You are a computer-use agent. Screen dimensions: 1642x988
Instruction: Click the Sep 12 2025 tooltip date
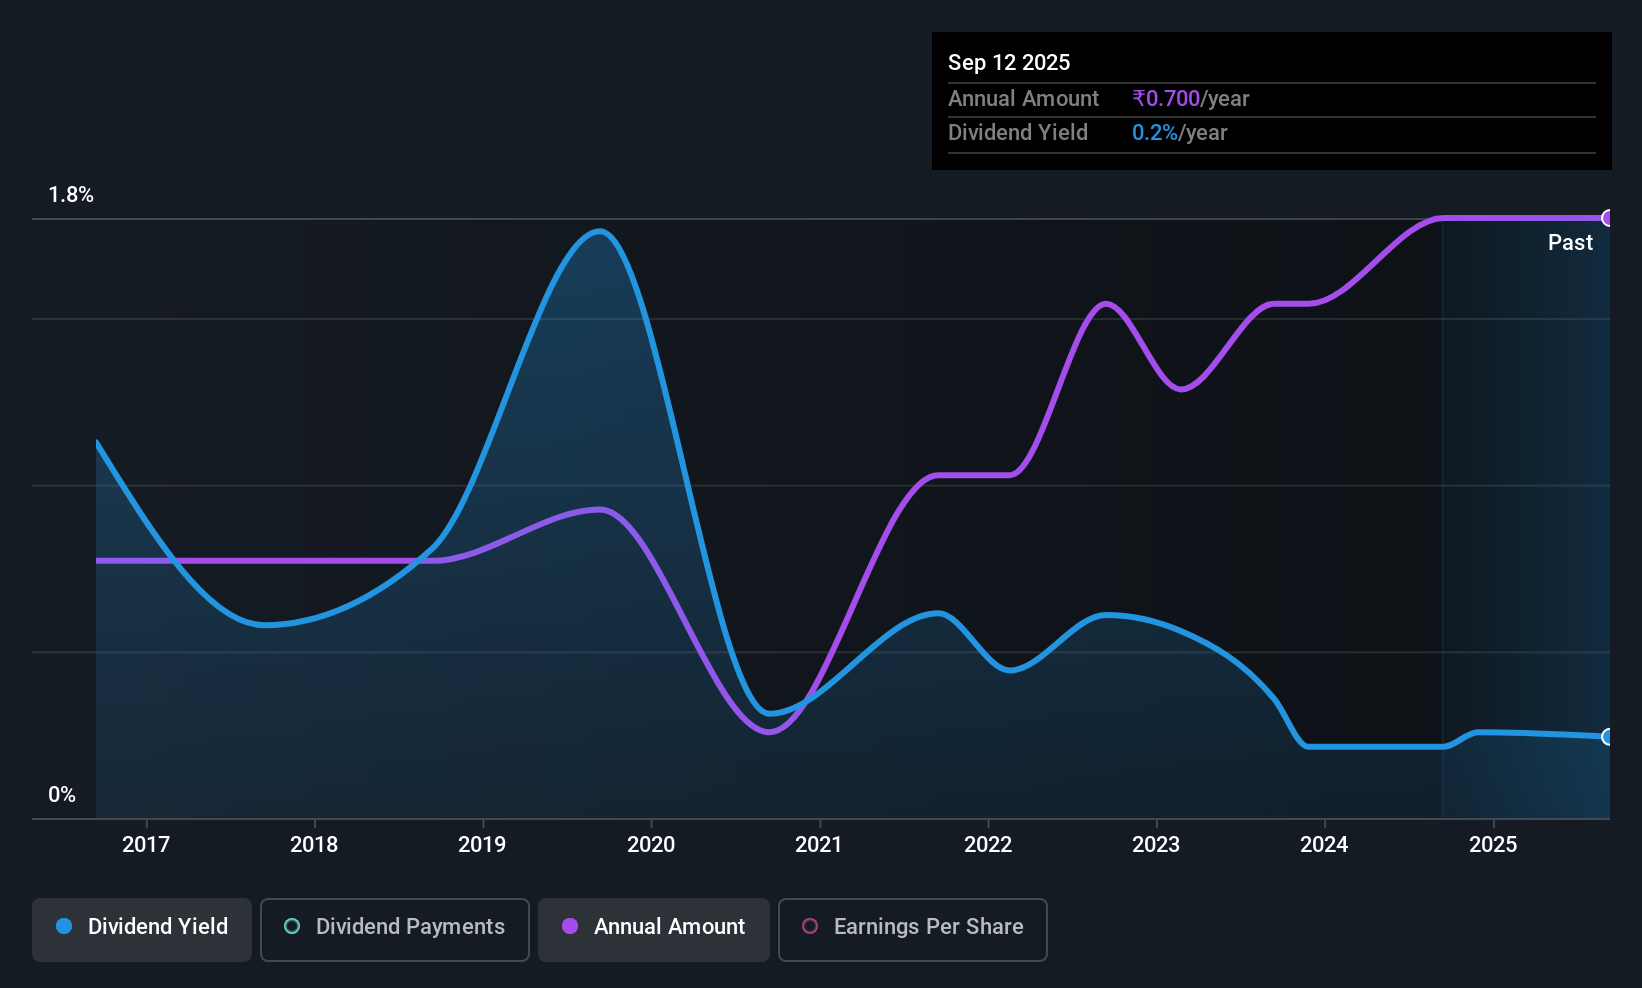(1009, 63)
